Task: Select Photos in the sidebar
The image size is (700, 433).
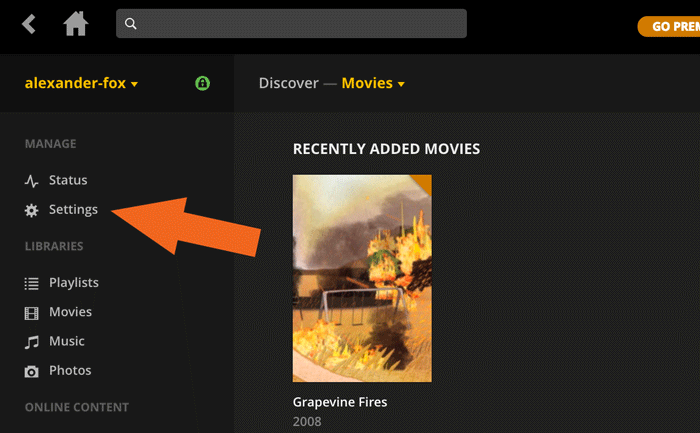Action: tap(70, 370)
